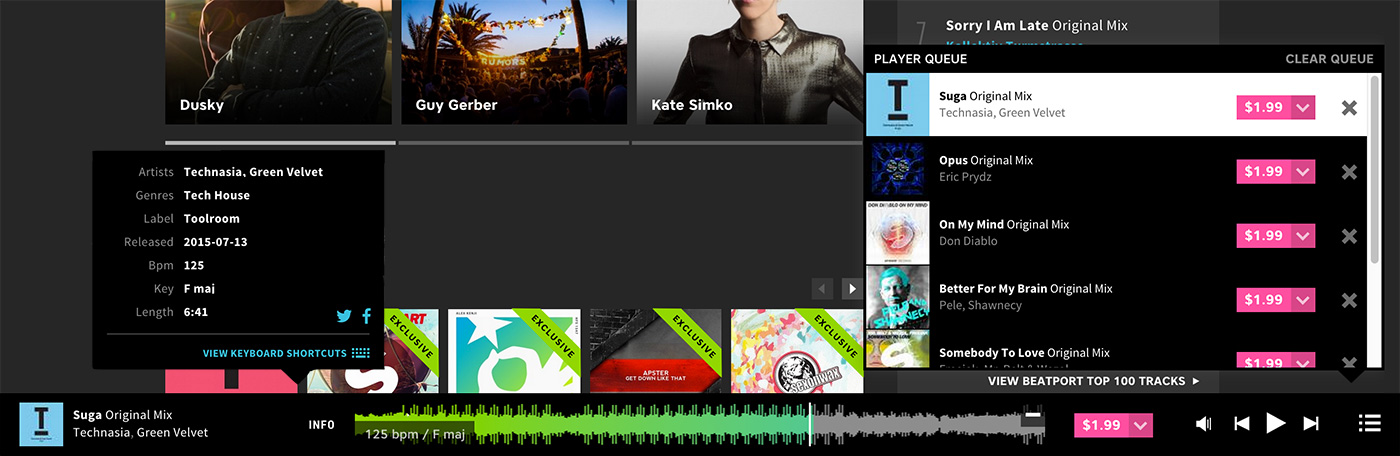The image size is (1400, 456).
Task: Open purchase options dropdown for Opus
Action: [1303, 172]
